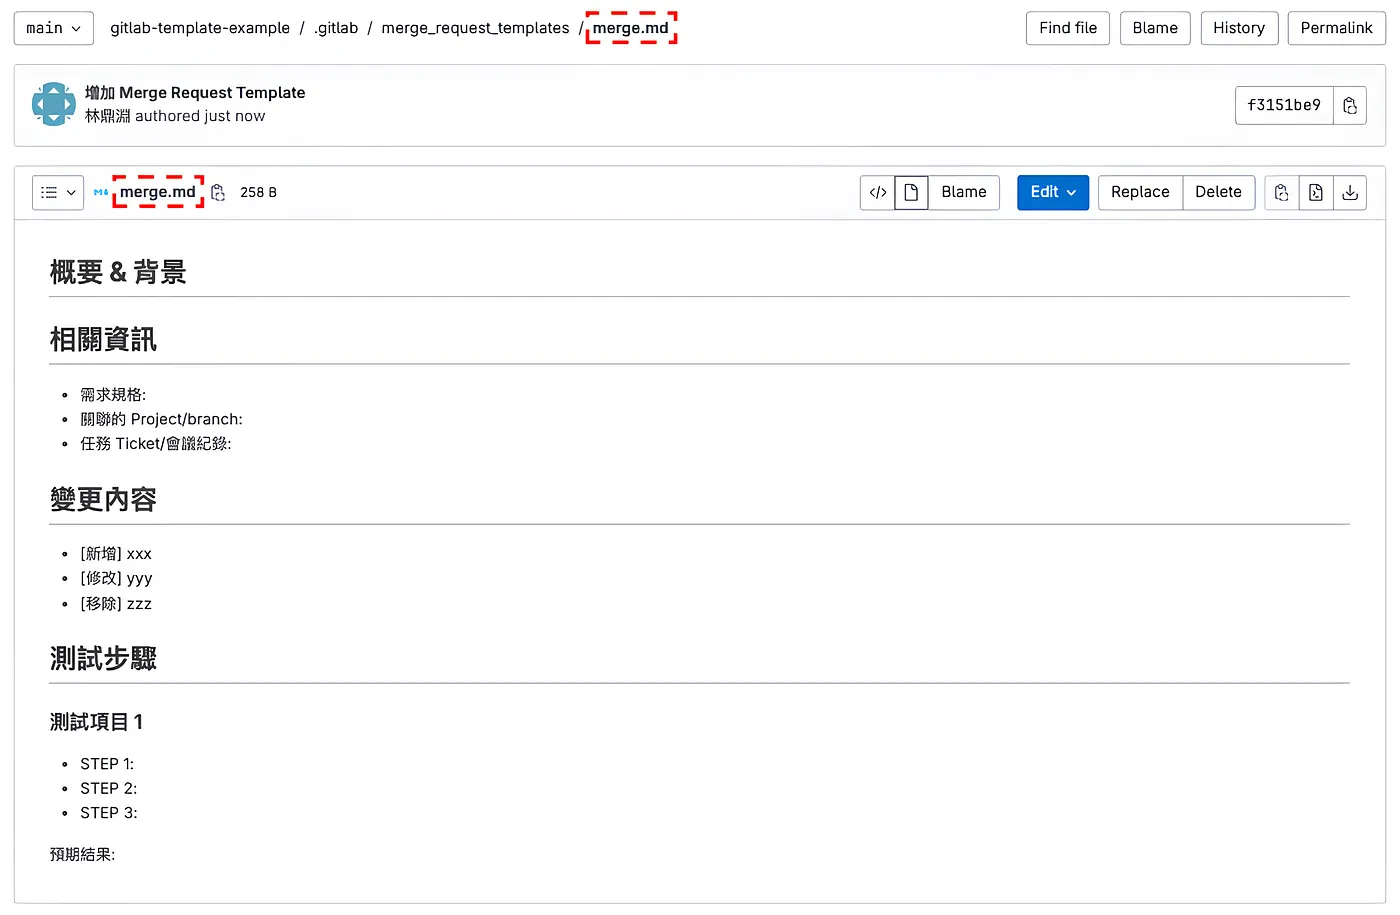Viewport: 1400px width, 915px height.
Task: View the file History
Action: 1239,28
